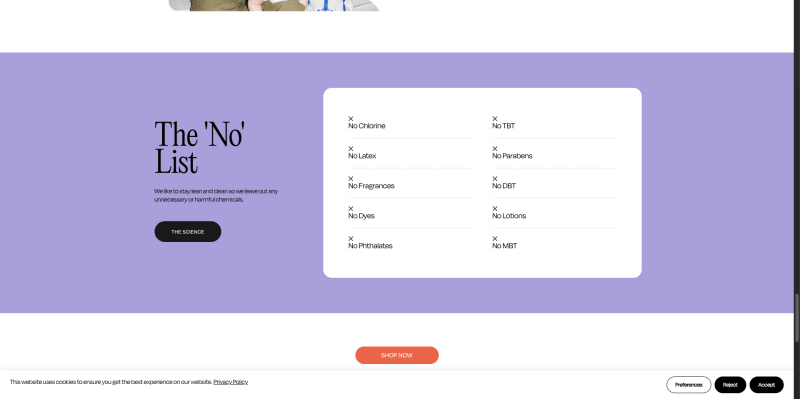
Task: Reject the cookies
Action: tap(730, 385)
